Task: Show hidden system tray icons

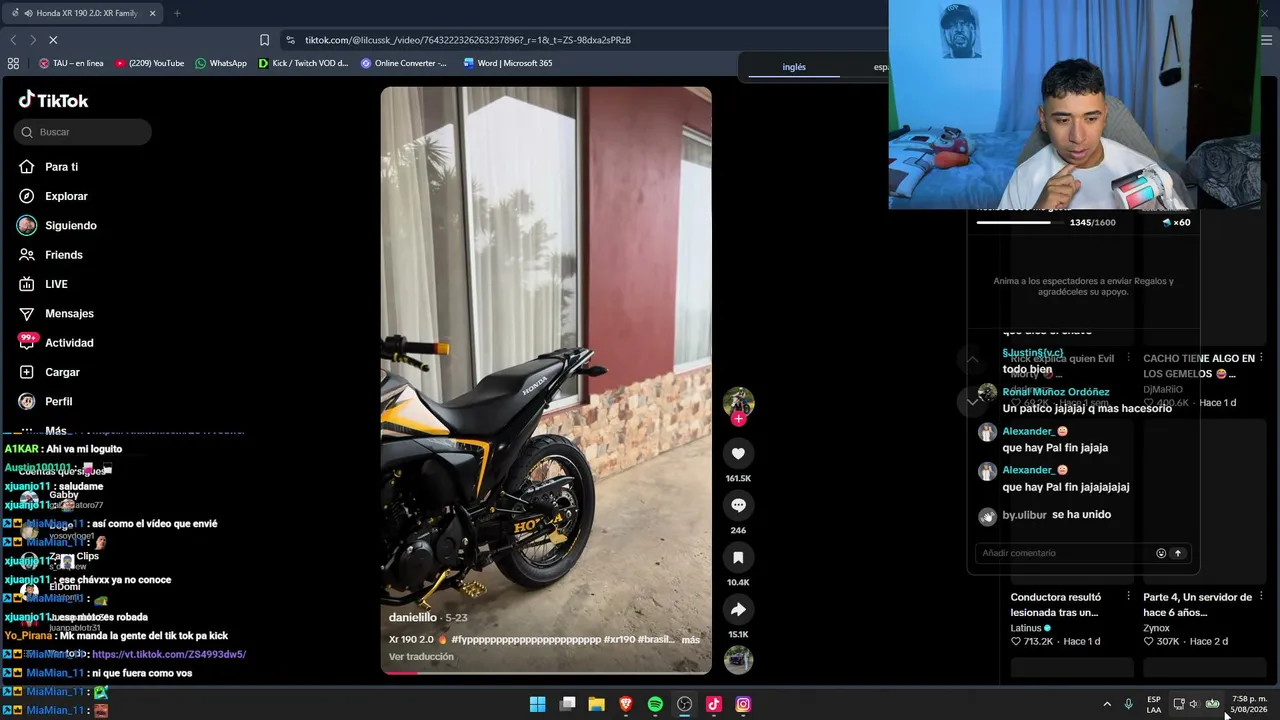Action: pyautogui.click(x=1107, y=704)
